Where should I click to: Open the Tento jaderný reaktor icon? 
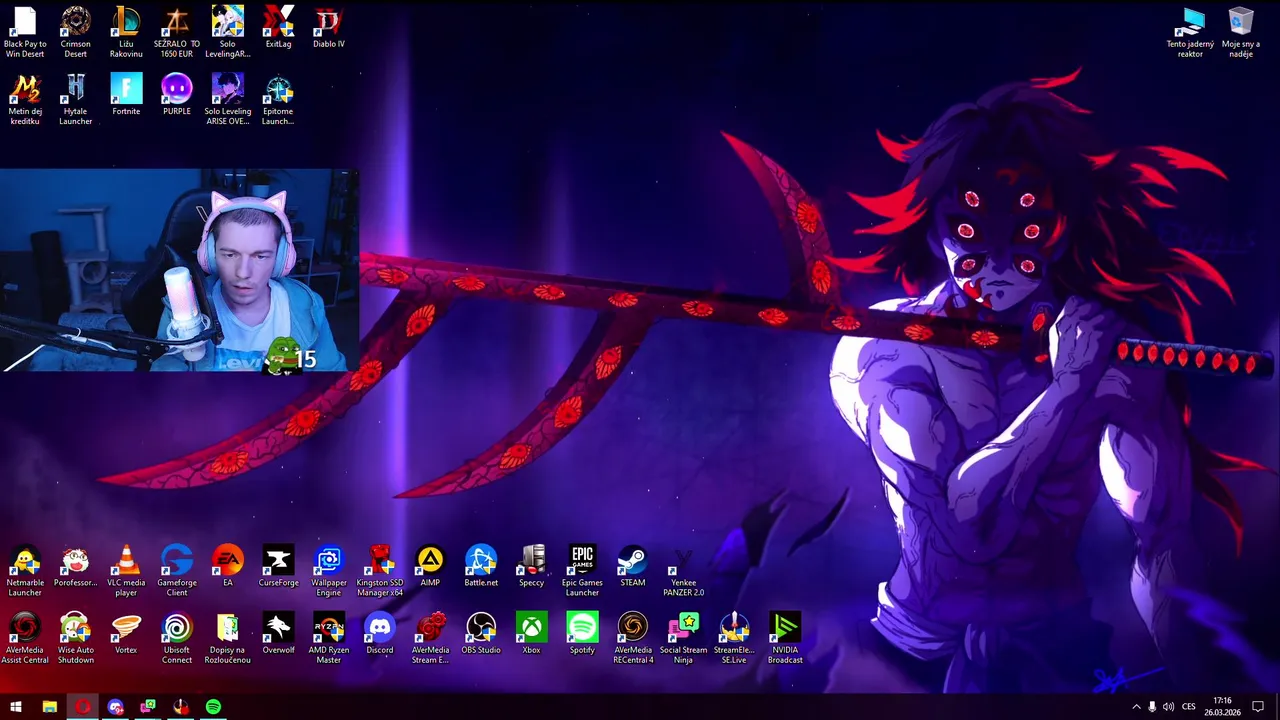point(1190,31)
